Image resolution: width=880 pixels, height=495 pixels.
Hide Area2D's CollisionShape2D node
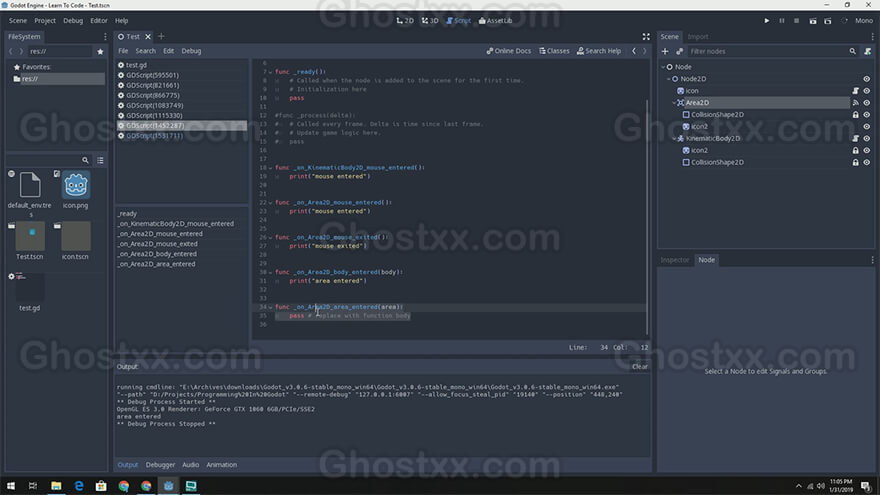pyautogui.click(x=867, y=114)
